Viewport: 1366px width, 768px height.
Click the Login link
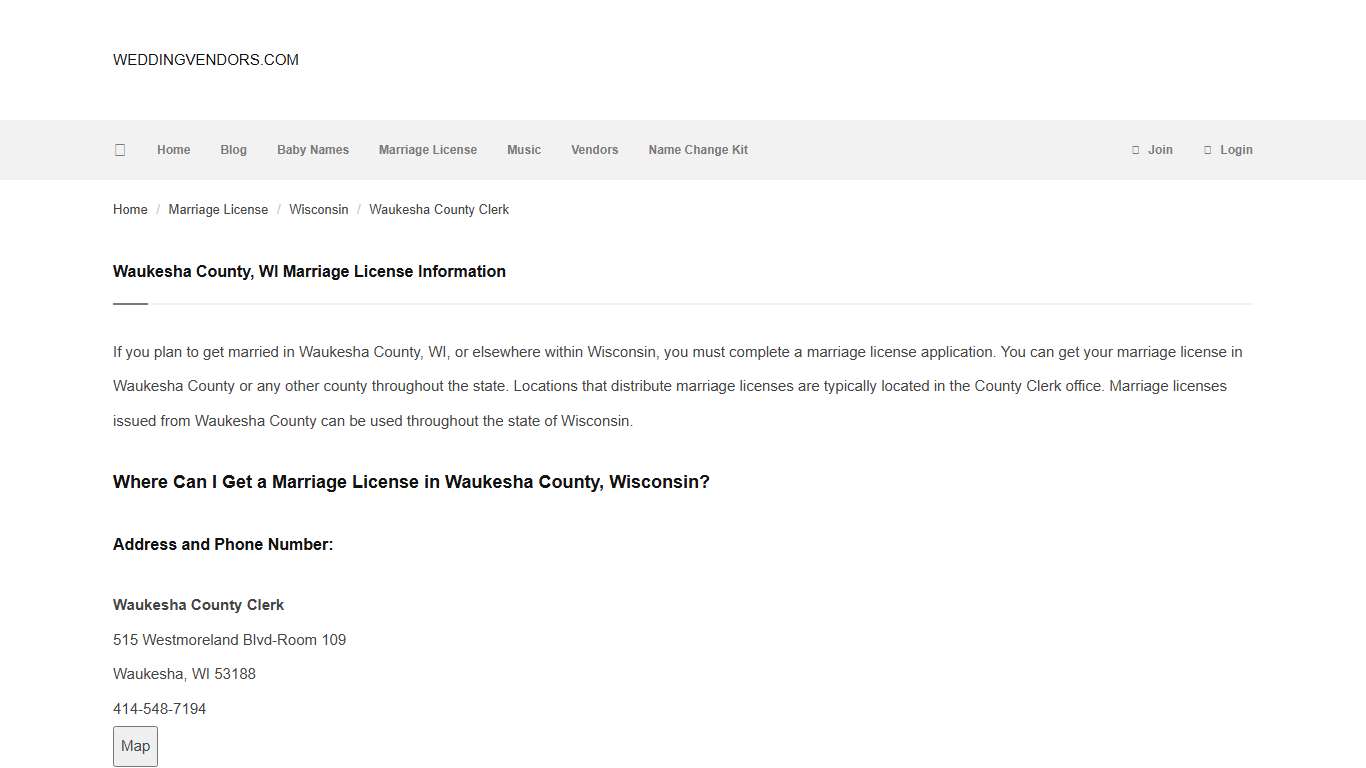(1236, 149)
